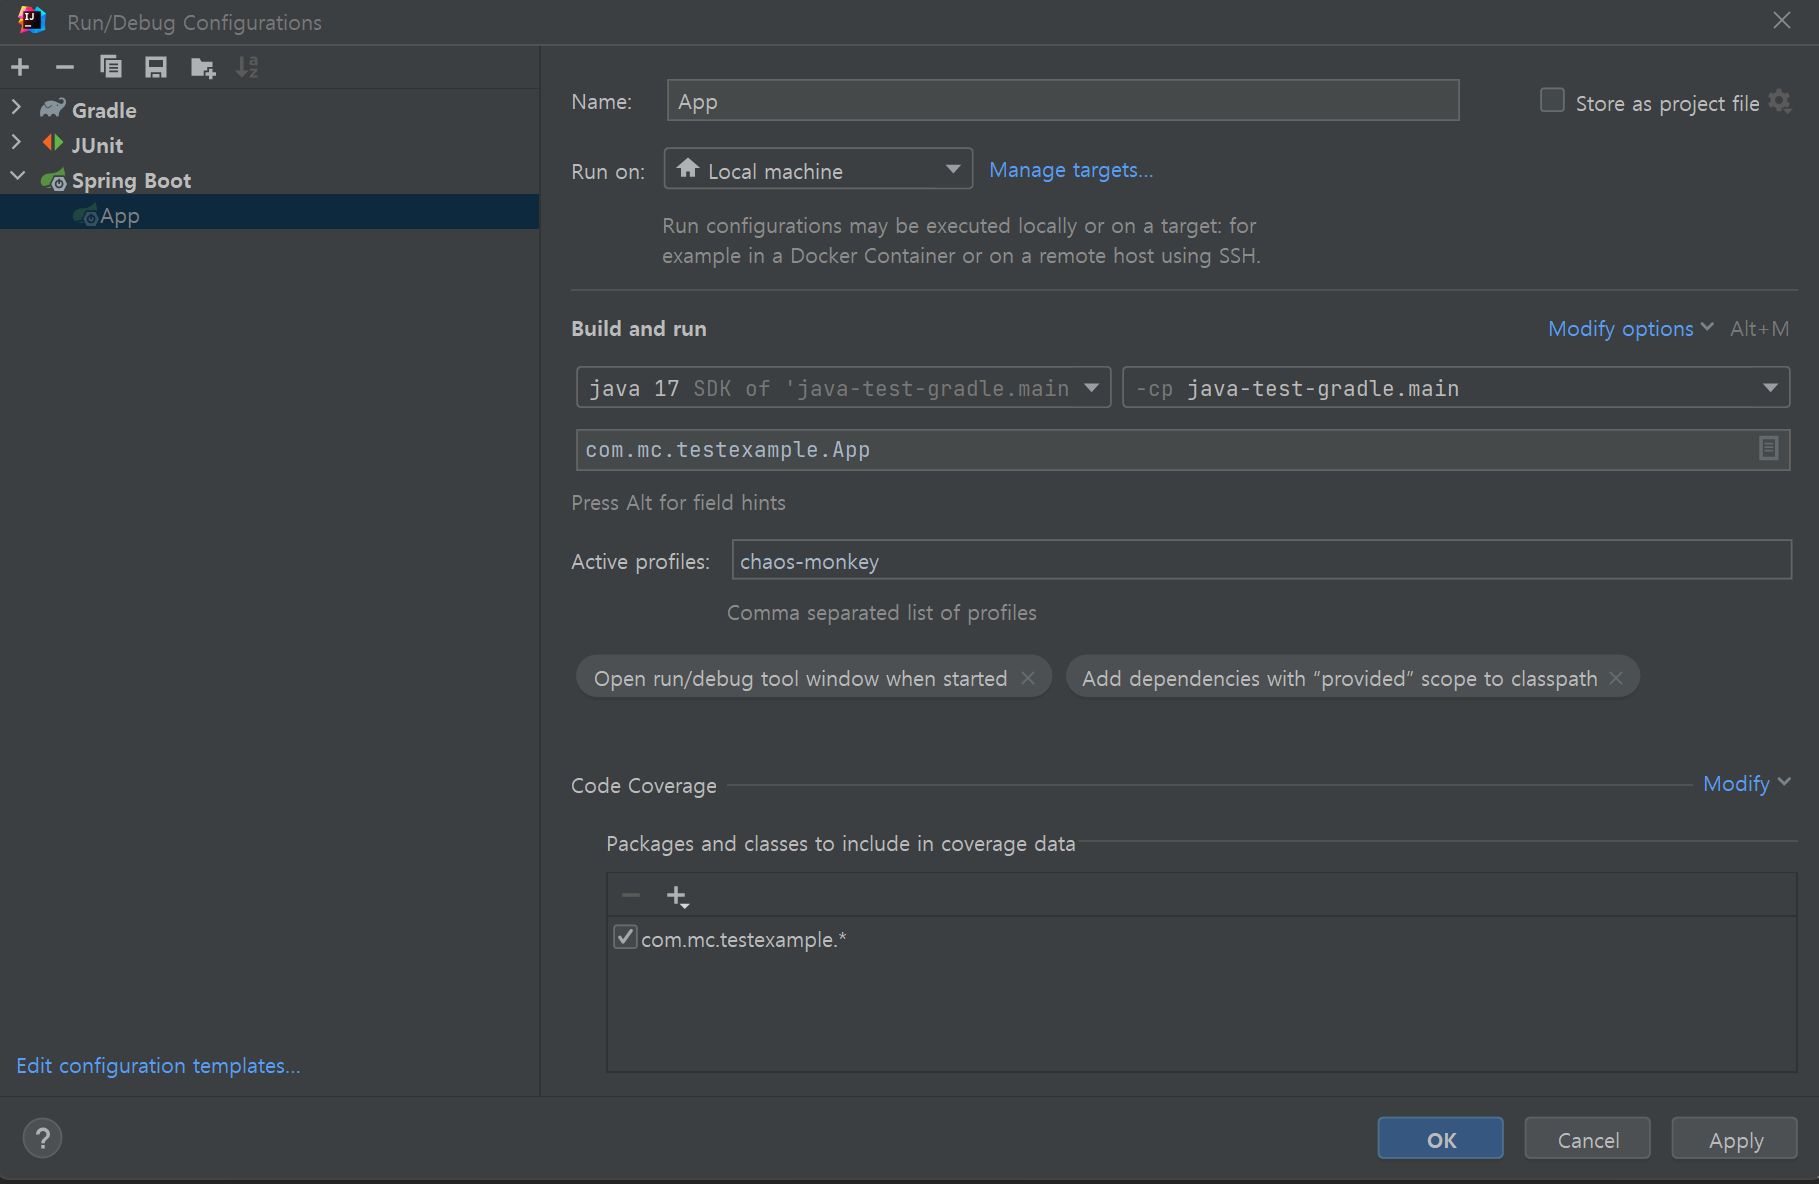Remove coverage entry with the minus icon
The width and height of the screenshot is (1819, 1184).
coord(631,895)
